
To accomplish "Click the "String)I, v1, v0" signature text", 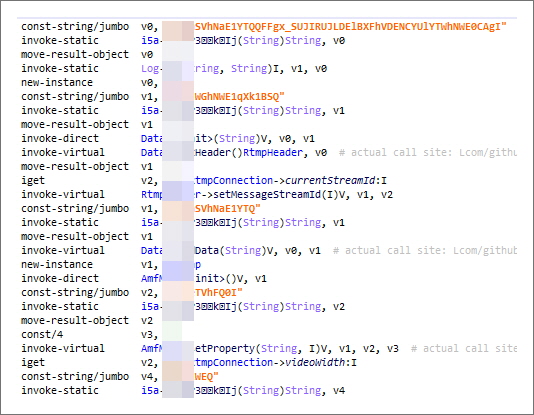I will (279, 68).
